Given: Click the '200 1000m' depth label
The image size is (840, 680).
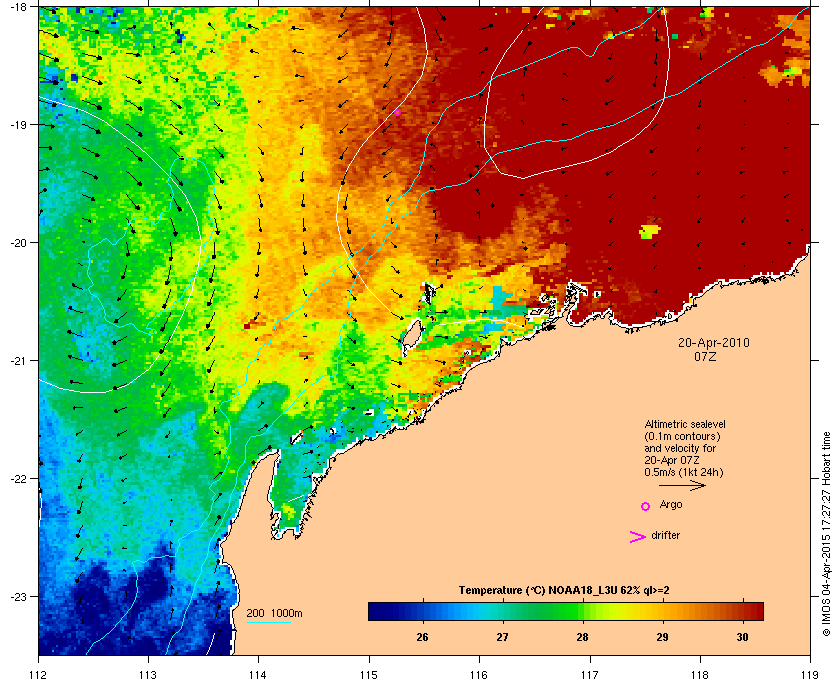Looking at the screenshot, I should click(x=274, y=613).
